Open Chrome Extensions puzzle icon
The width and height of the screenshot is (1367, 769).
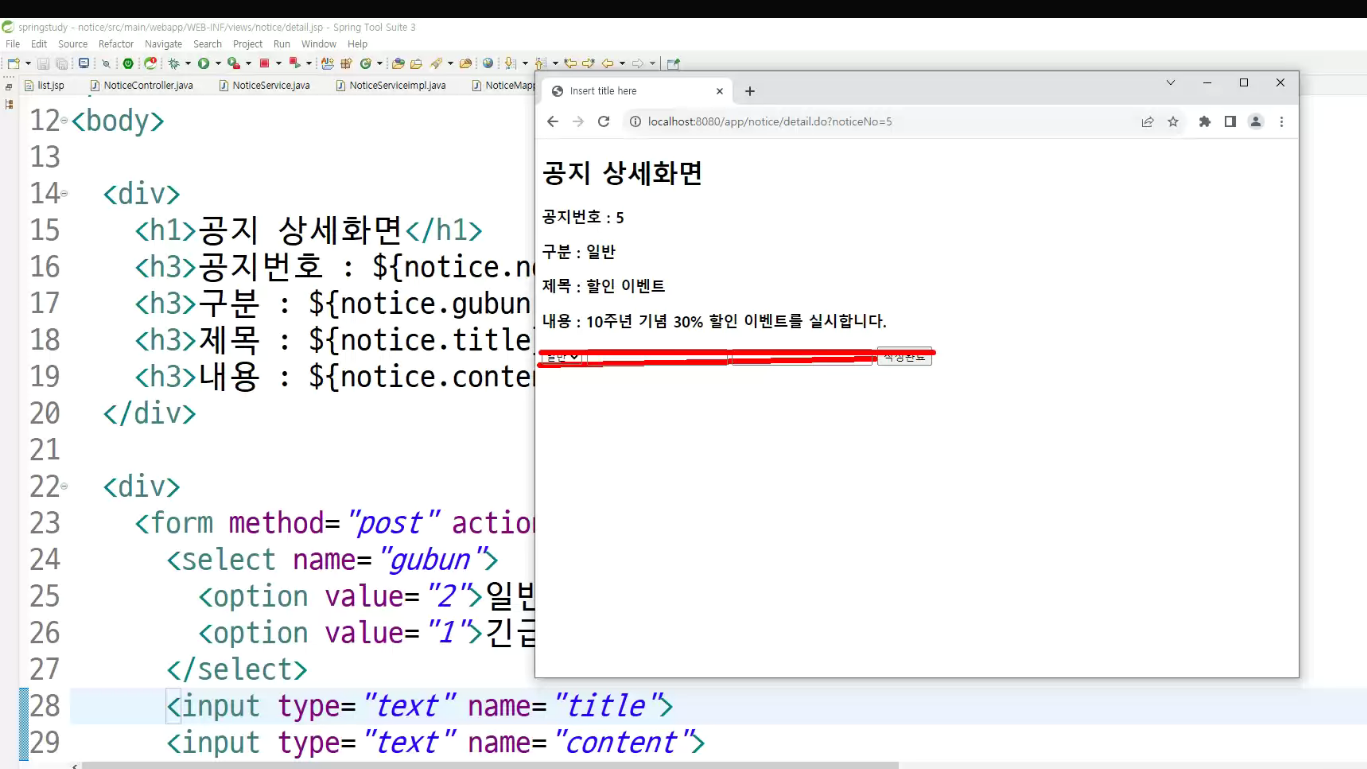(1204, 122)
